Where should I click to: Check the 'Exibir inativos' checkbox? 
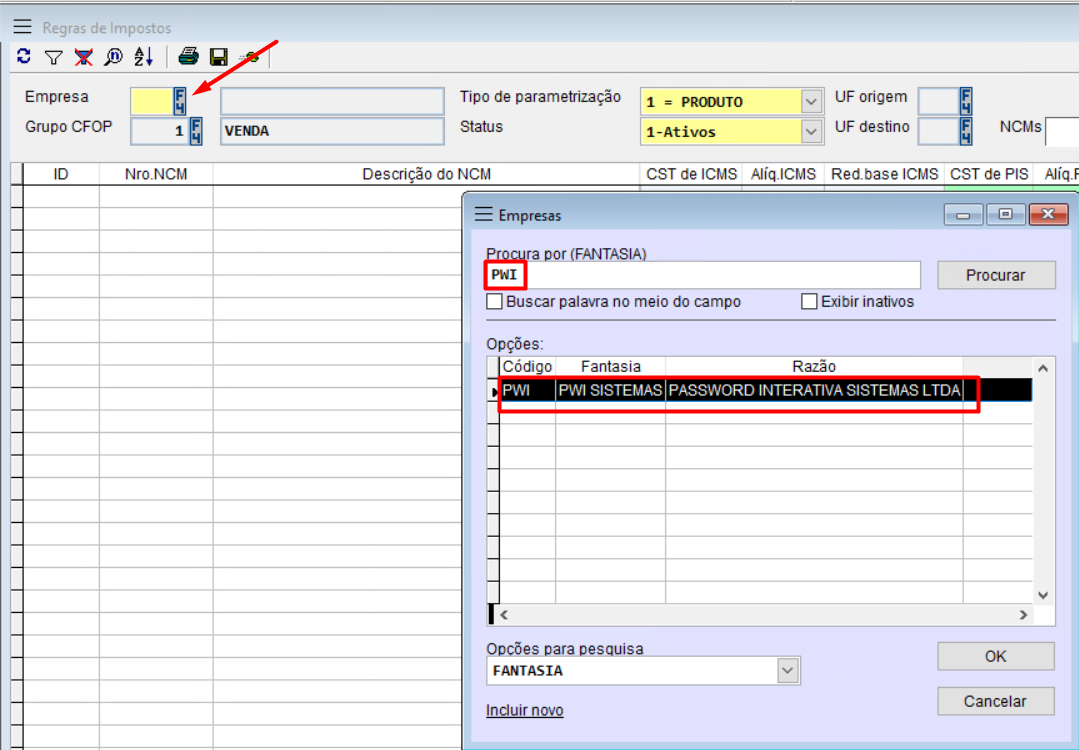tap(809, 302)
